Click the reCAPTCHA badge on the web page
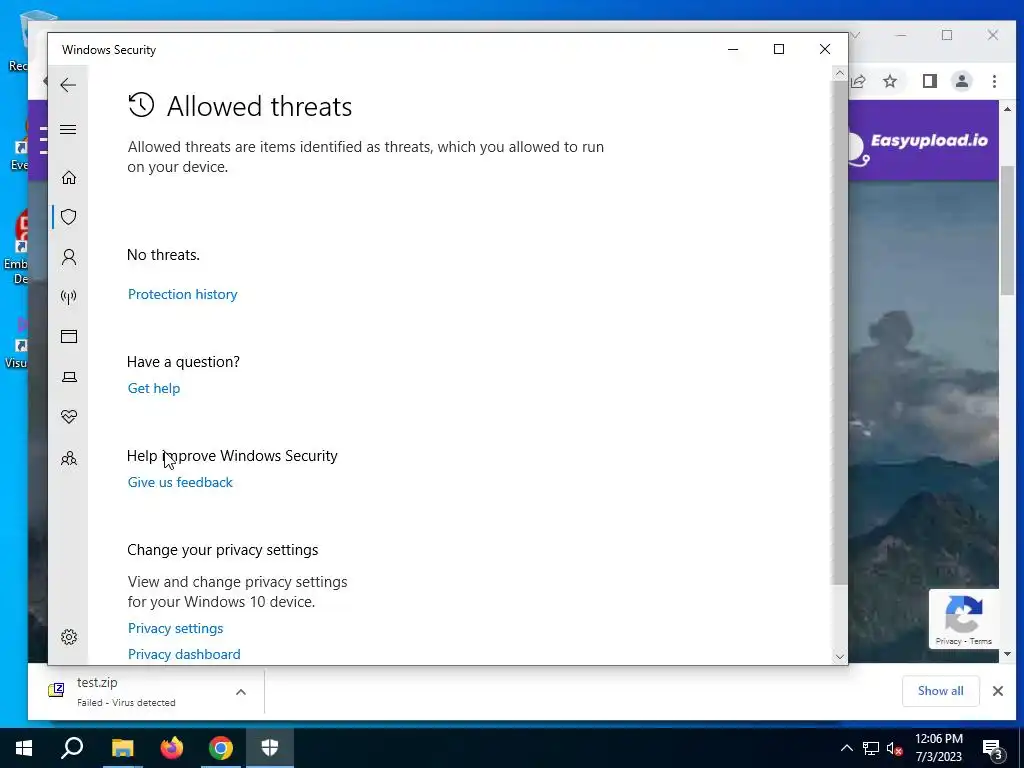 [963, 618]
